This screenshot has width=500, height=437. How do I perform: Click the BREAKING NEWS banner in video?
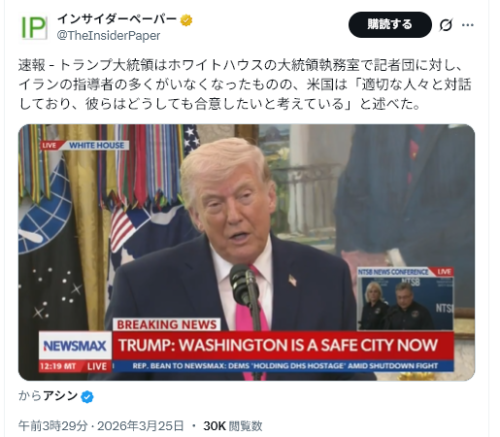click(166, 324)
